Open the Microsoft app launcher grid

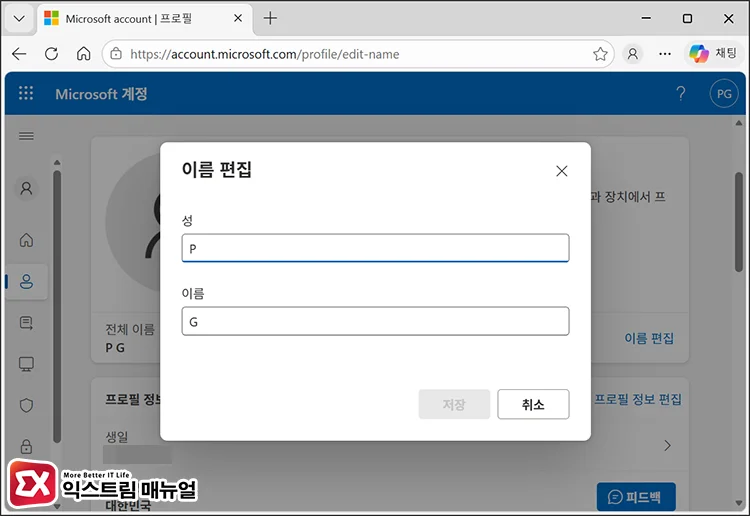[x=26, y=93]
